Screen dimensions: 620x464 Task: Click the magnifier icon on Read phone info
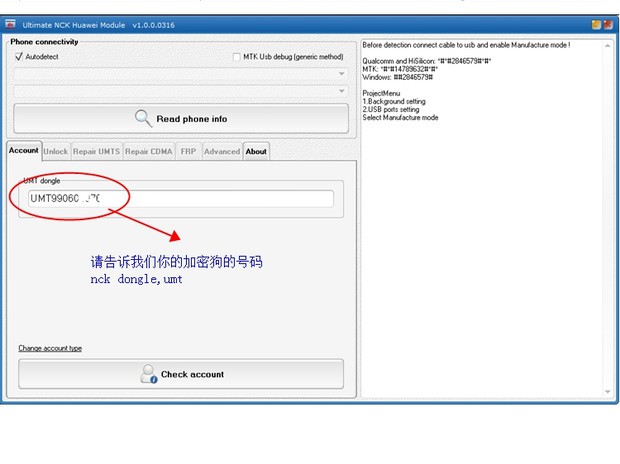[x=143, y=118]
